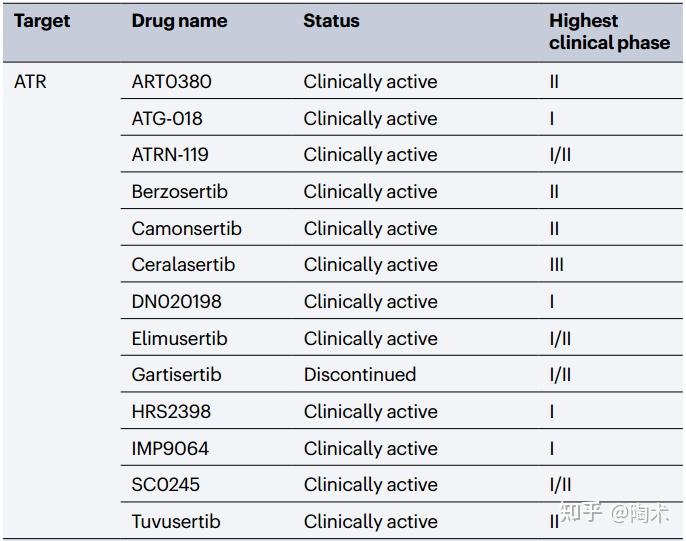Select the DN020198 drug entry
Screen dimensions: 686x541
(x=177, y=302)
